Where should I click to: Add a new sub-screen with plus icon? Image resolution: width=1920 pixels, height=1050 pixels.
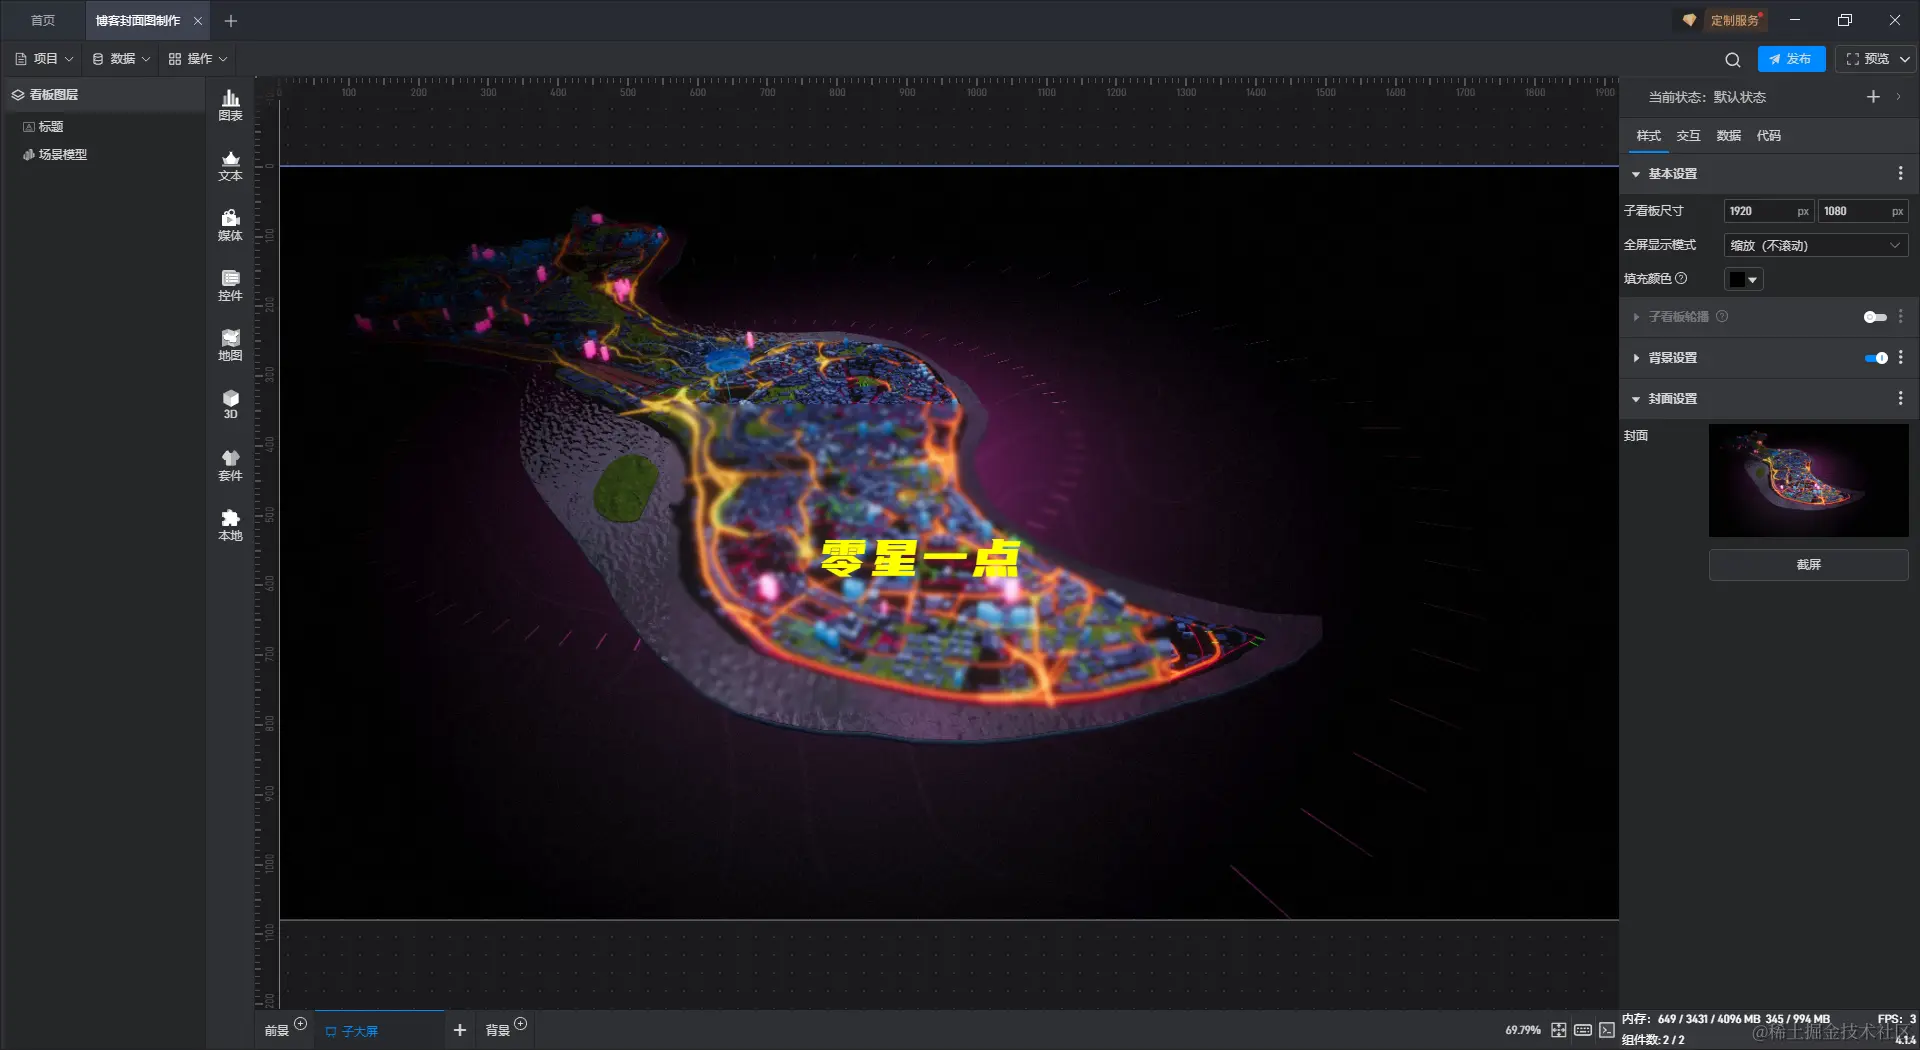point(460,1030)
